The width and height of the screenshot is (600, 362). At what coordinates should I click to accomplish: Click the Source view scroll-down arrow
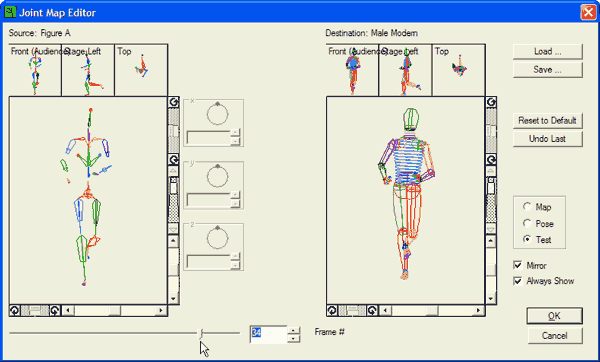174,298
